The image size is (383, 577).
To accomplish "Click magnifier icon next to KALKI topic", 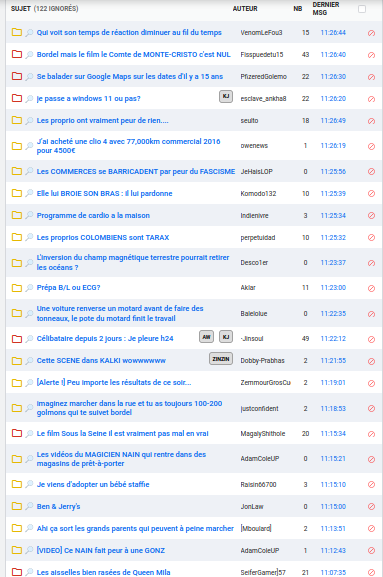I will (29, 361).
